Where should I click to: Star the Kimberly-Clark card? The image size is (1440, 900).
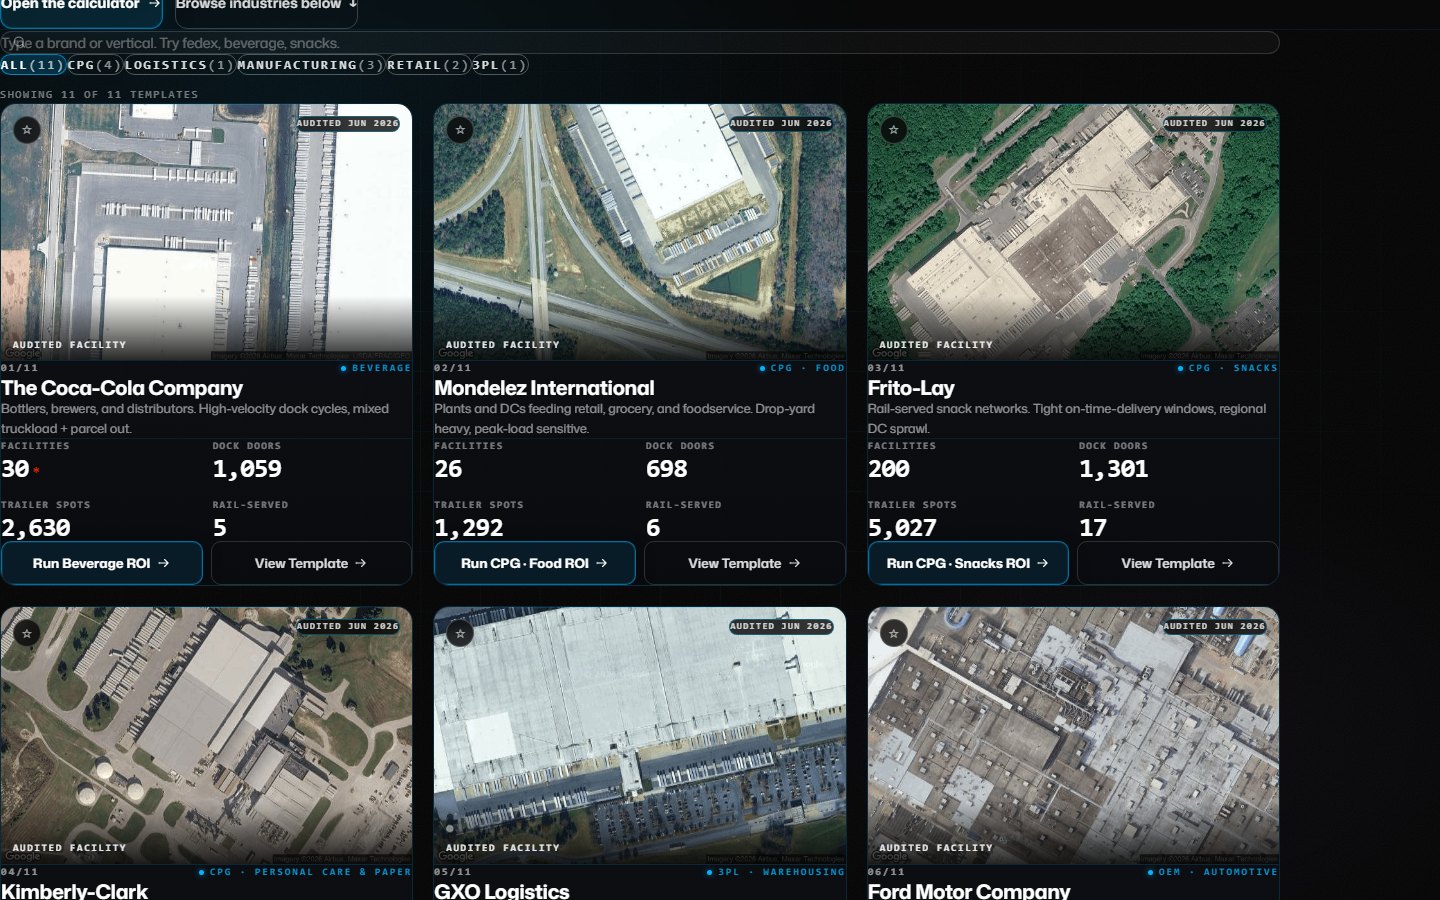click(27, 633)
